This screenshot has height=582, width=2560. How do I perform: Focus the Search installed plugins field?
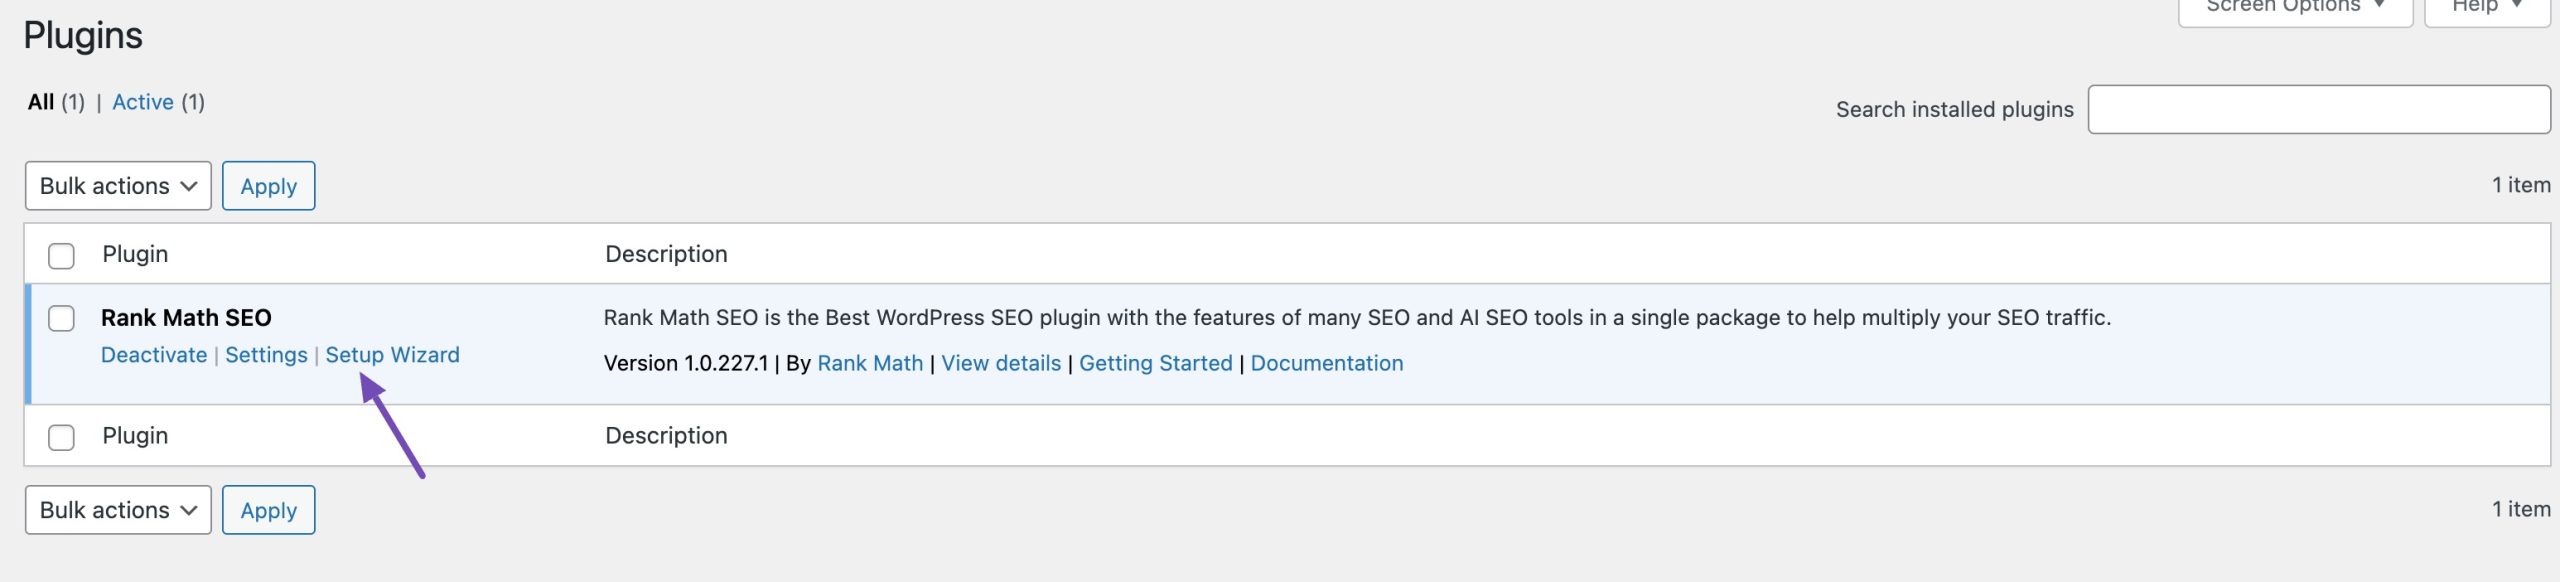click(2319, 109)
